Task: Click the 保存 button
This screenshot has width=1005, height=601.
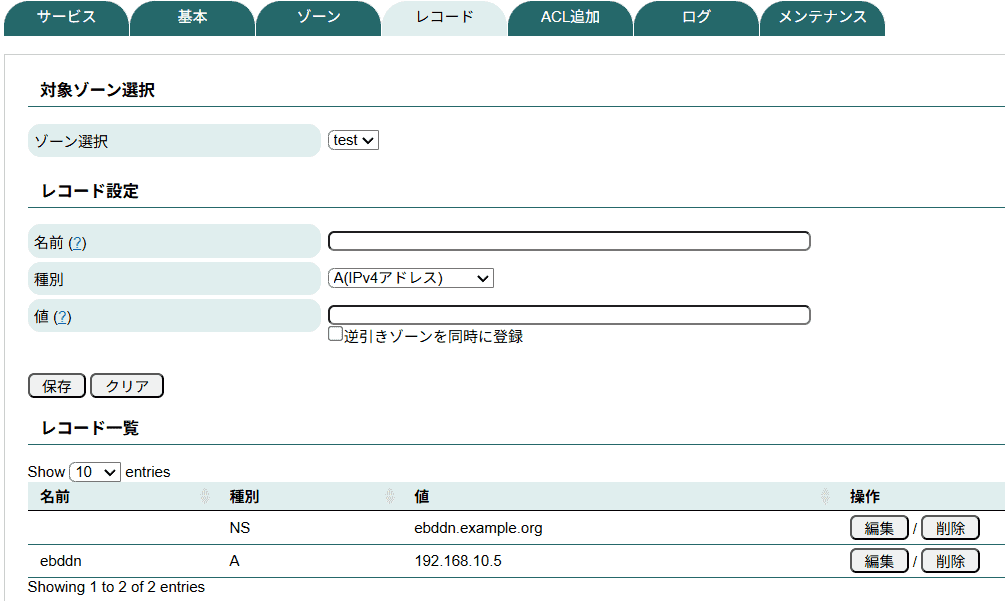Action: point(57,386)
